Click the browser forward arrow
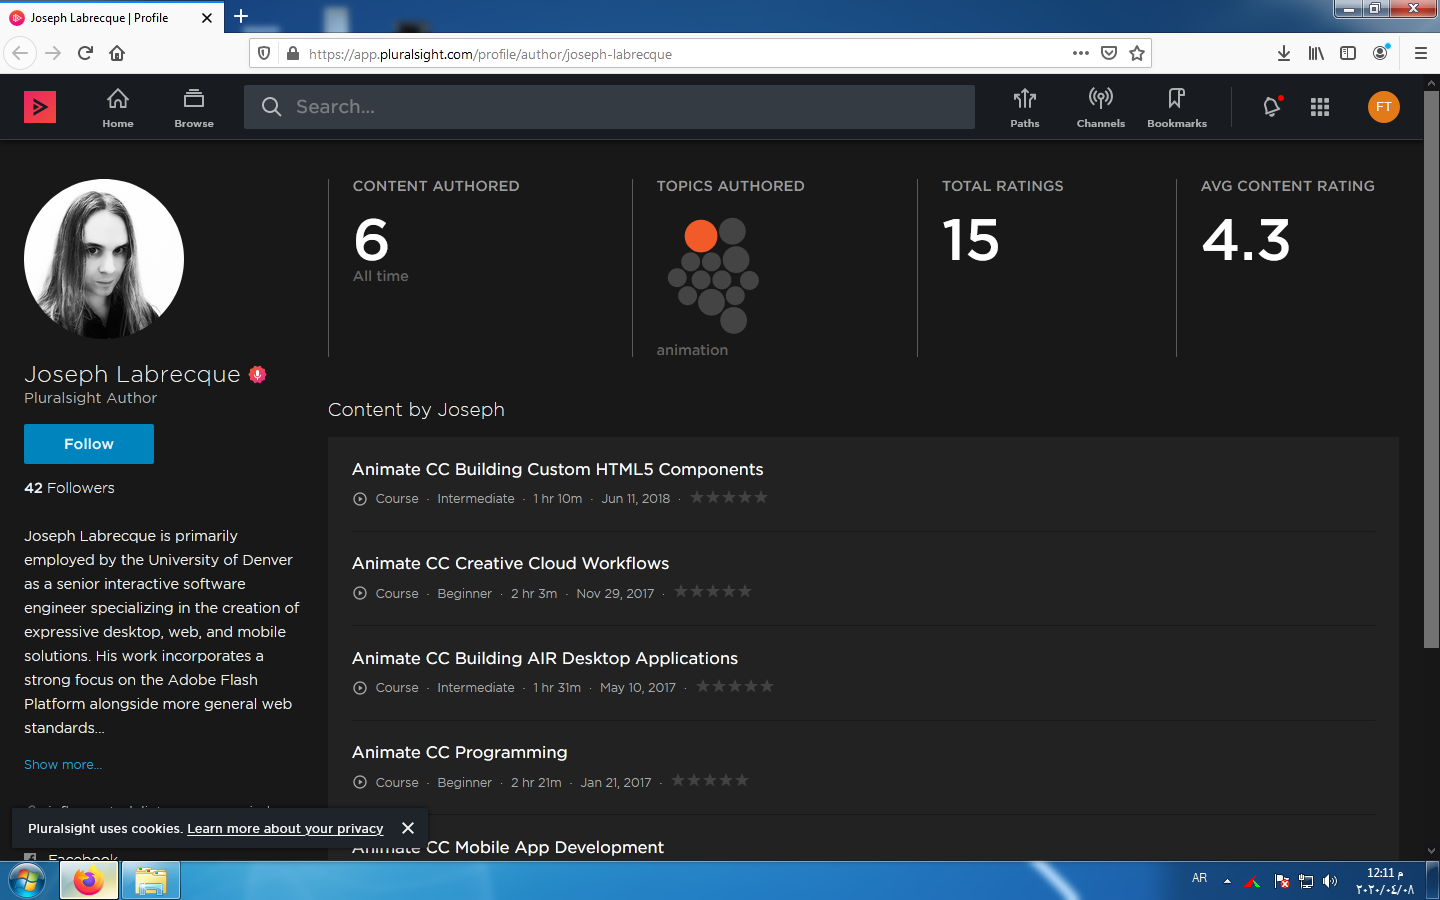Viewport: 1440px width, 900px height. (x=53, y=53)
